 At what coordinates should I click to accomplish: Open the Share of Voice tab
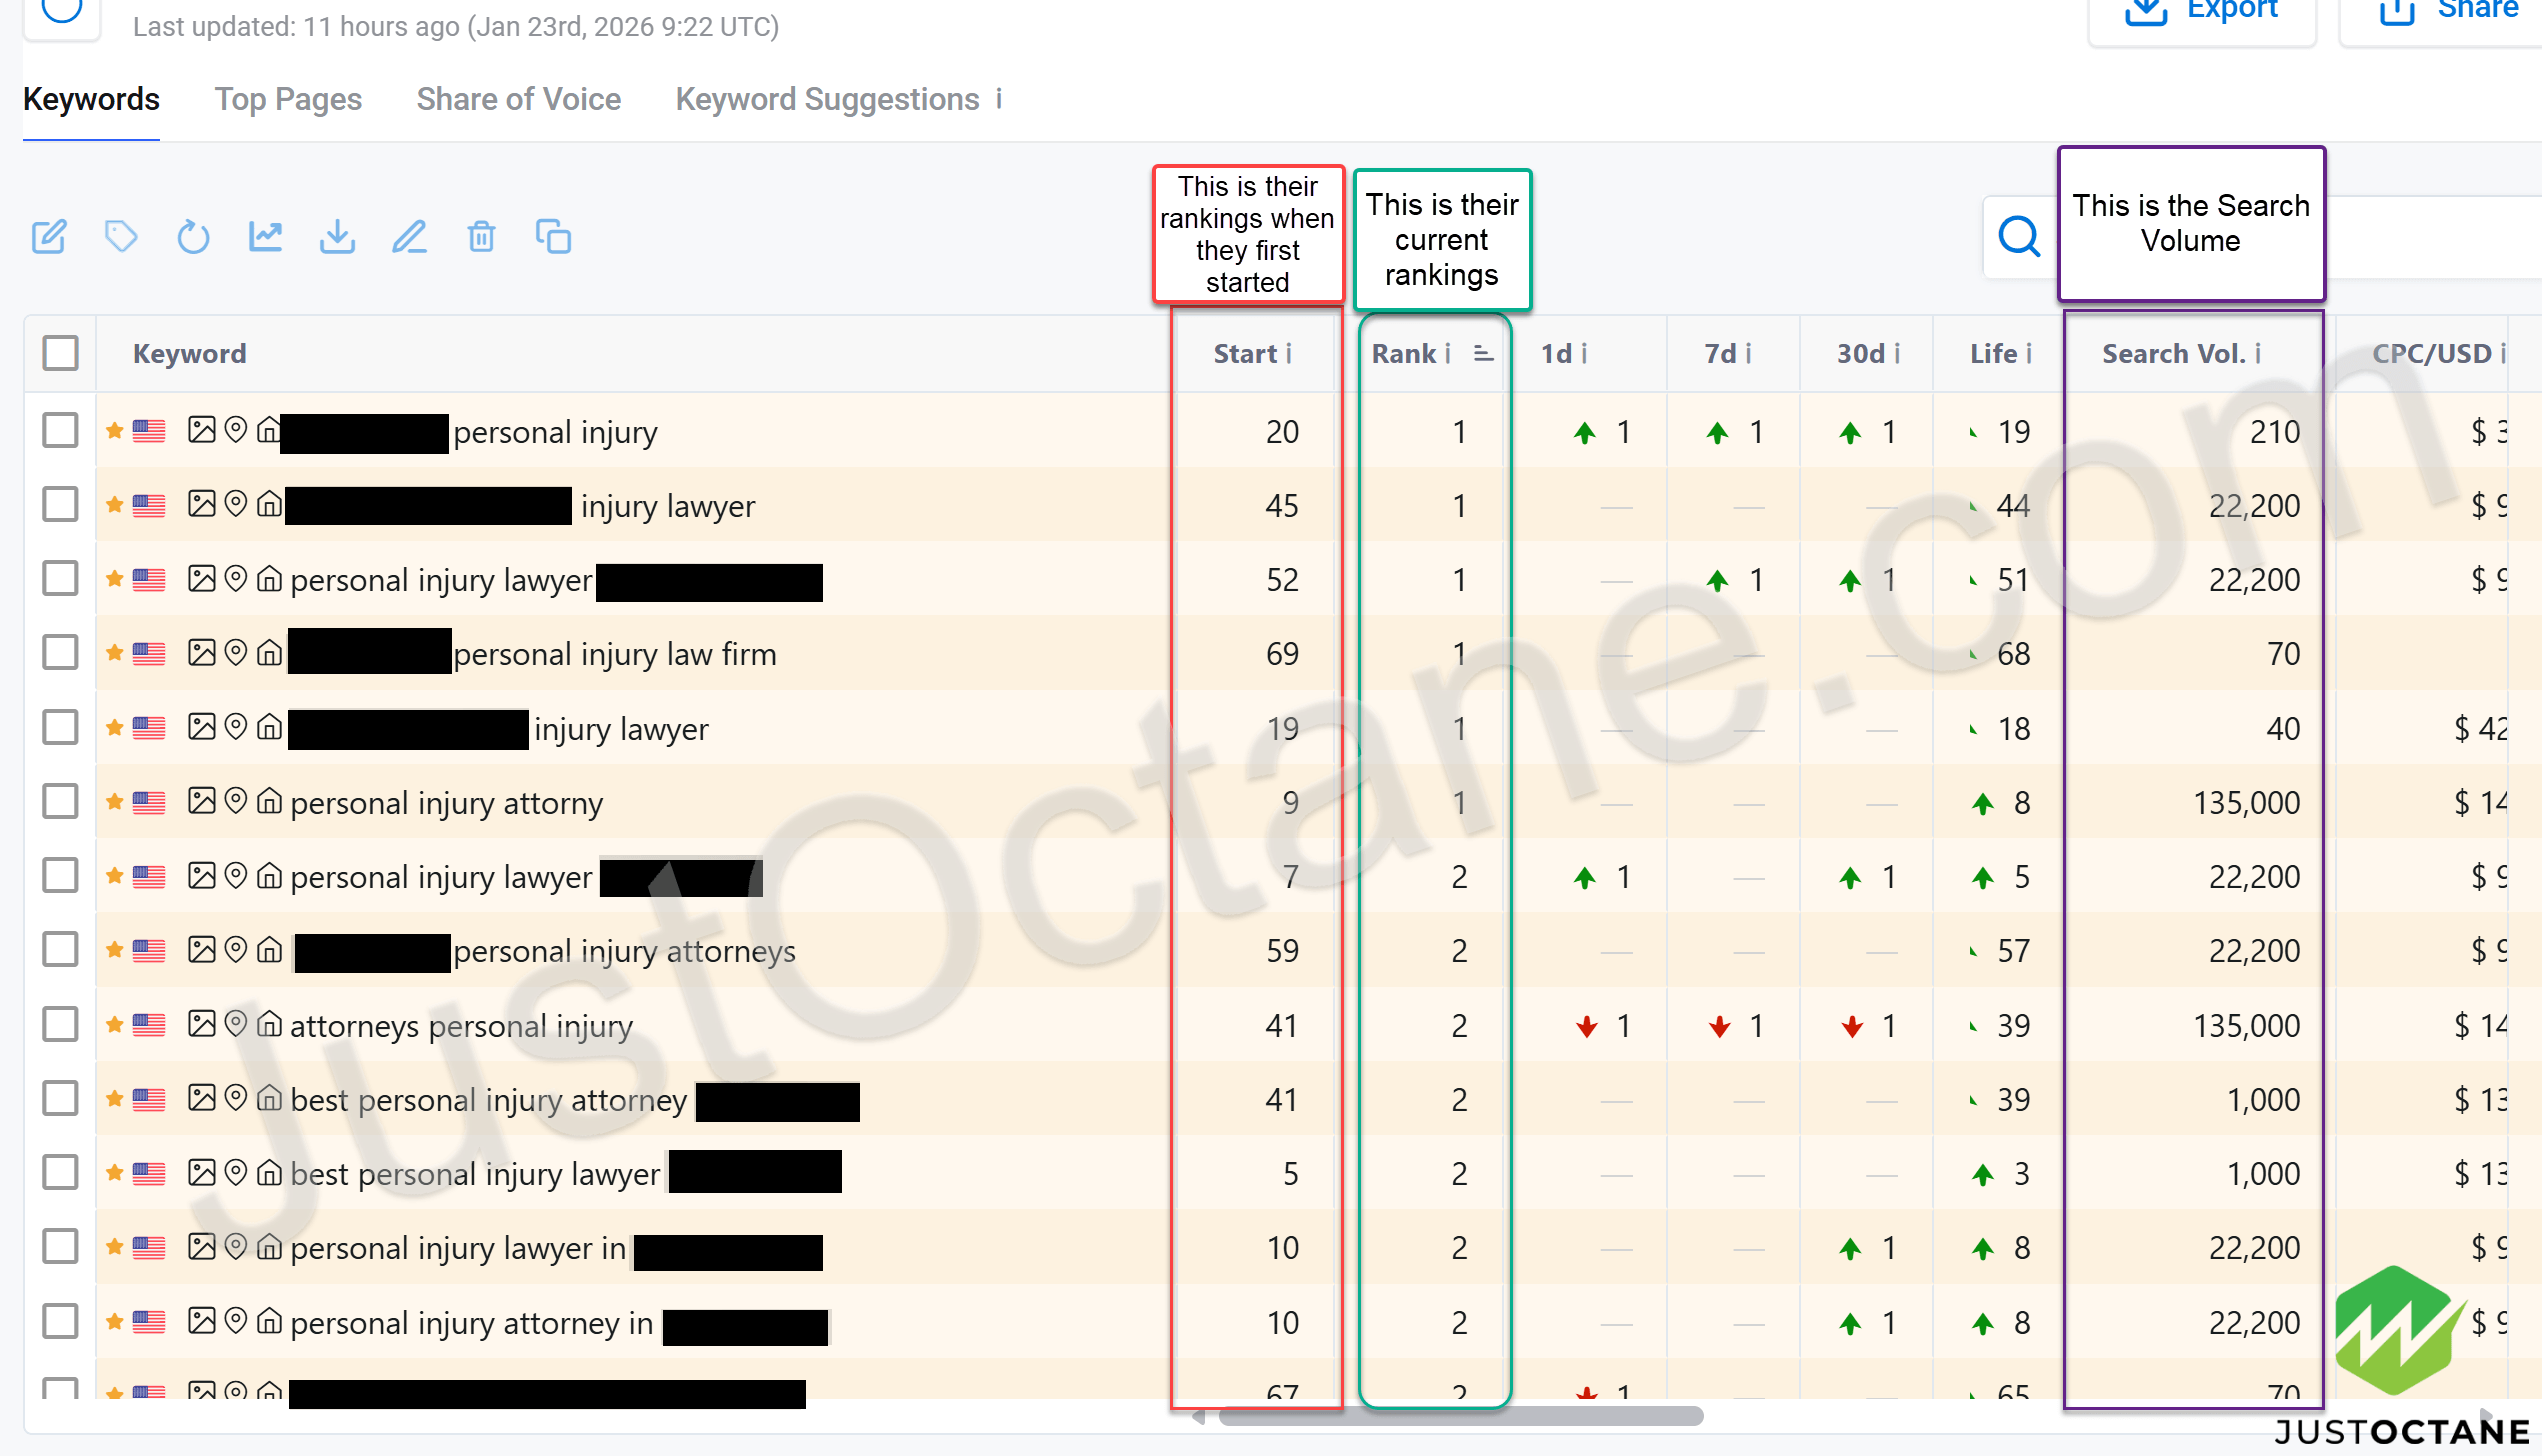click(518, 99)
